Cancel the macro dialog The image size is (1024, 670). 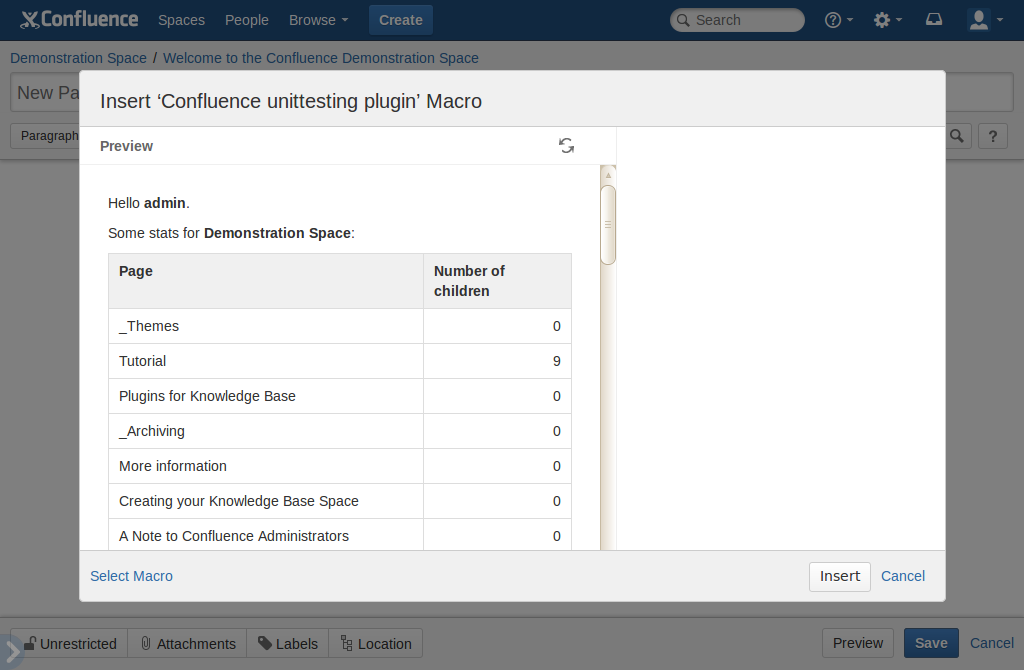[x=902, y=576]
